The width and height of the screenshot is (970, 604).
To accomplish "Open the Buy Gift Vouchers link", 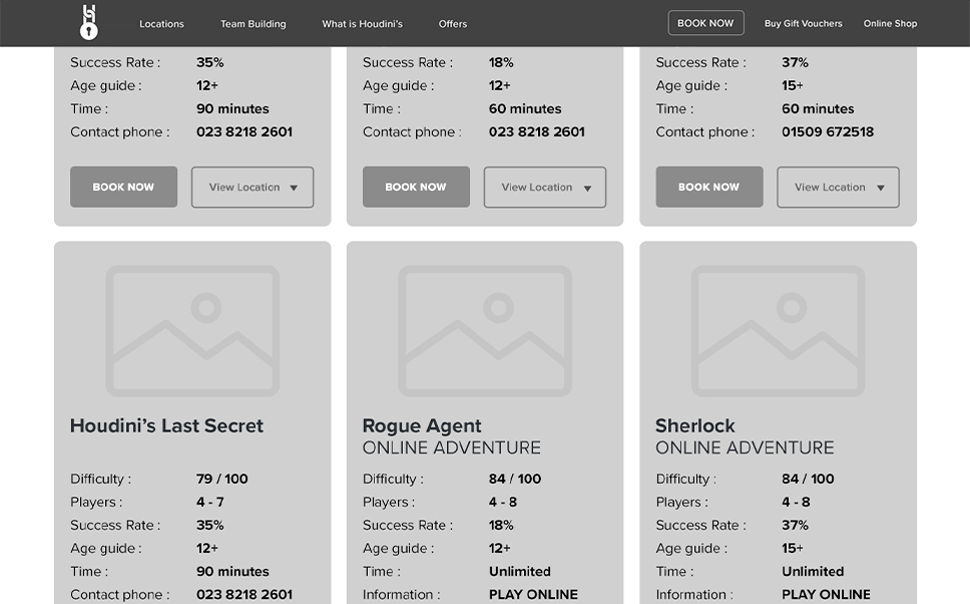I will 803,24.
